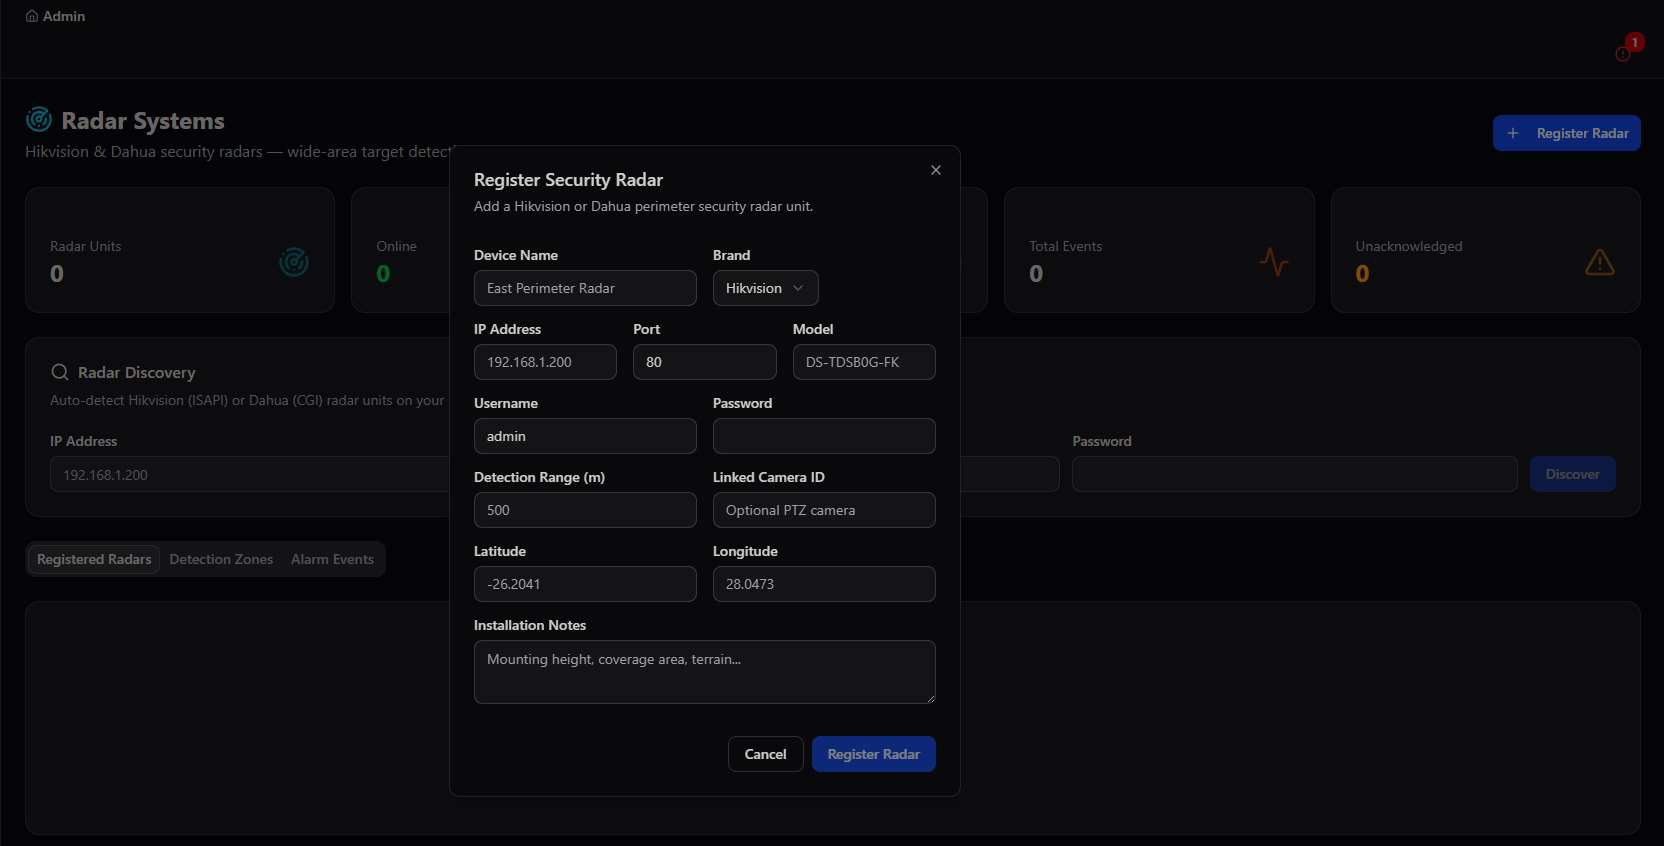1664x846 pixels.
Task: Switch to the Alarm Events tab
Action: coord(332,559)
